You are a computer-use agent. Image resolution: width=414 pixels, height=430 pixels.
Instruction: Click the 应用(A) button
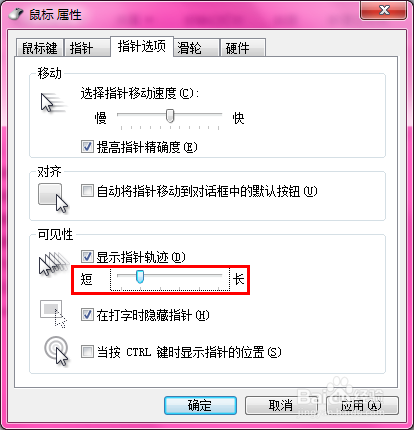[362, 405]
